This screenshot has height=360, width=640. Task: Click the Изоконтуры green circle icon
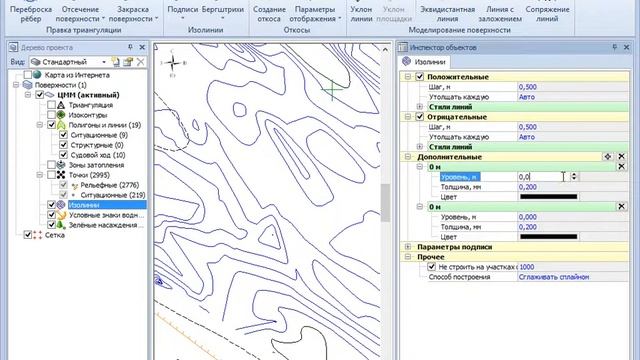pyautogui.click(x=61, y=115)
